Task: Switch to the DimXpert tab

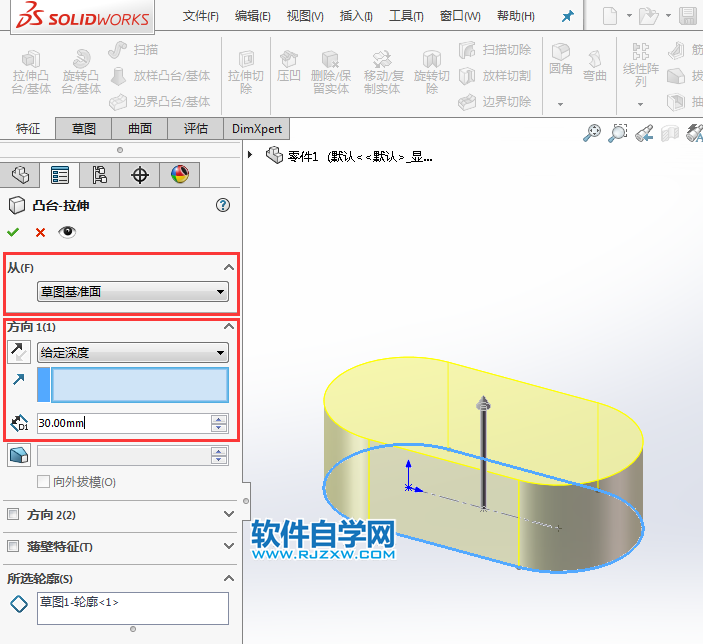Action: coord(256,129)
